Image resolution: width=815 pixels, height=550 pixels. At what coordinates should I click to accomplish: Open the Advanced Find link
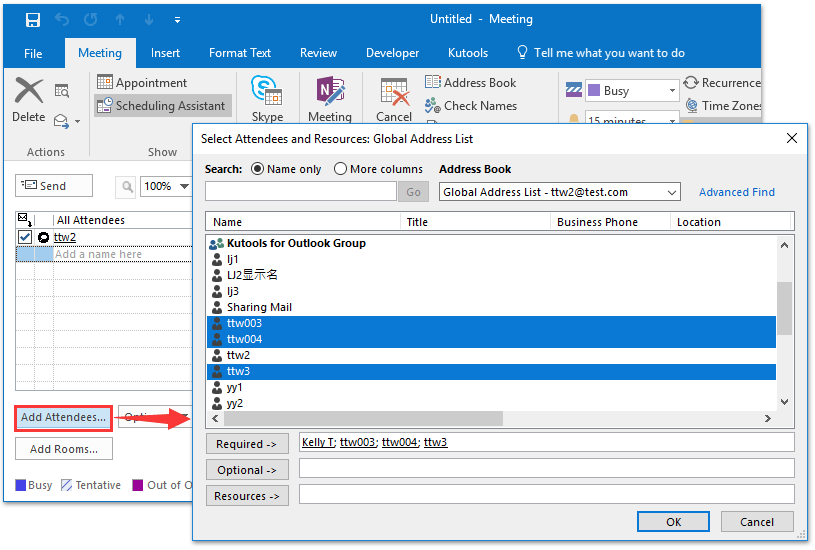tap(736, 192)
